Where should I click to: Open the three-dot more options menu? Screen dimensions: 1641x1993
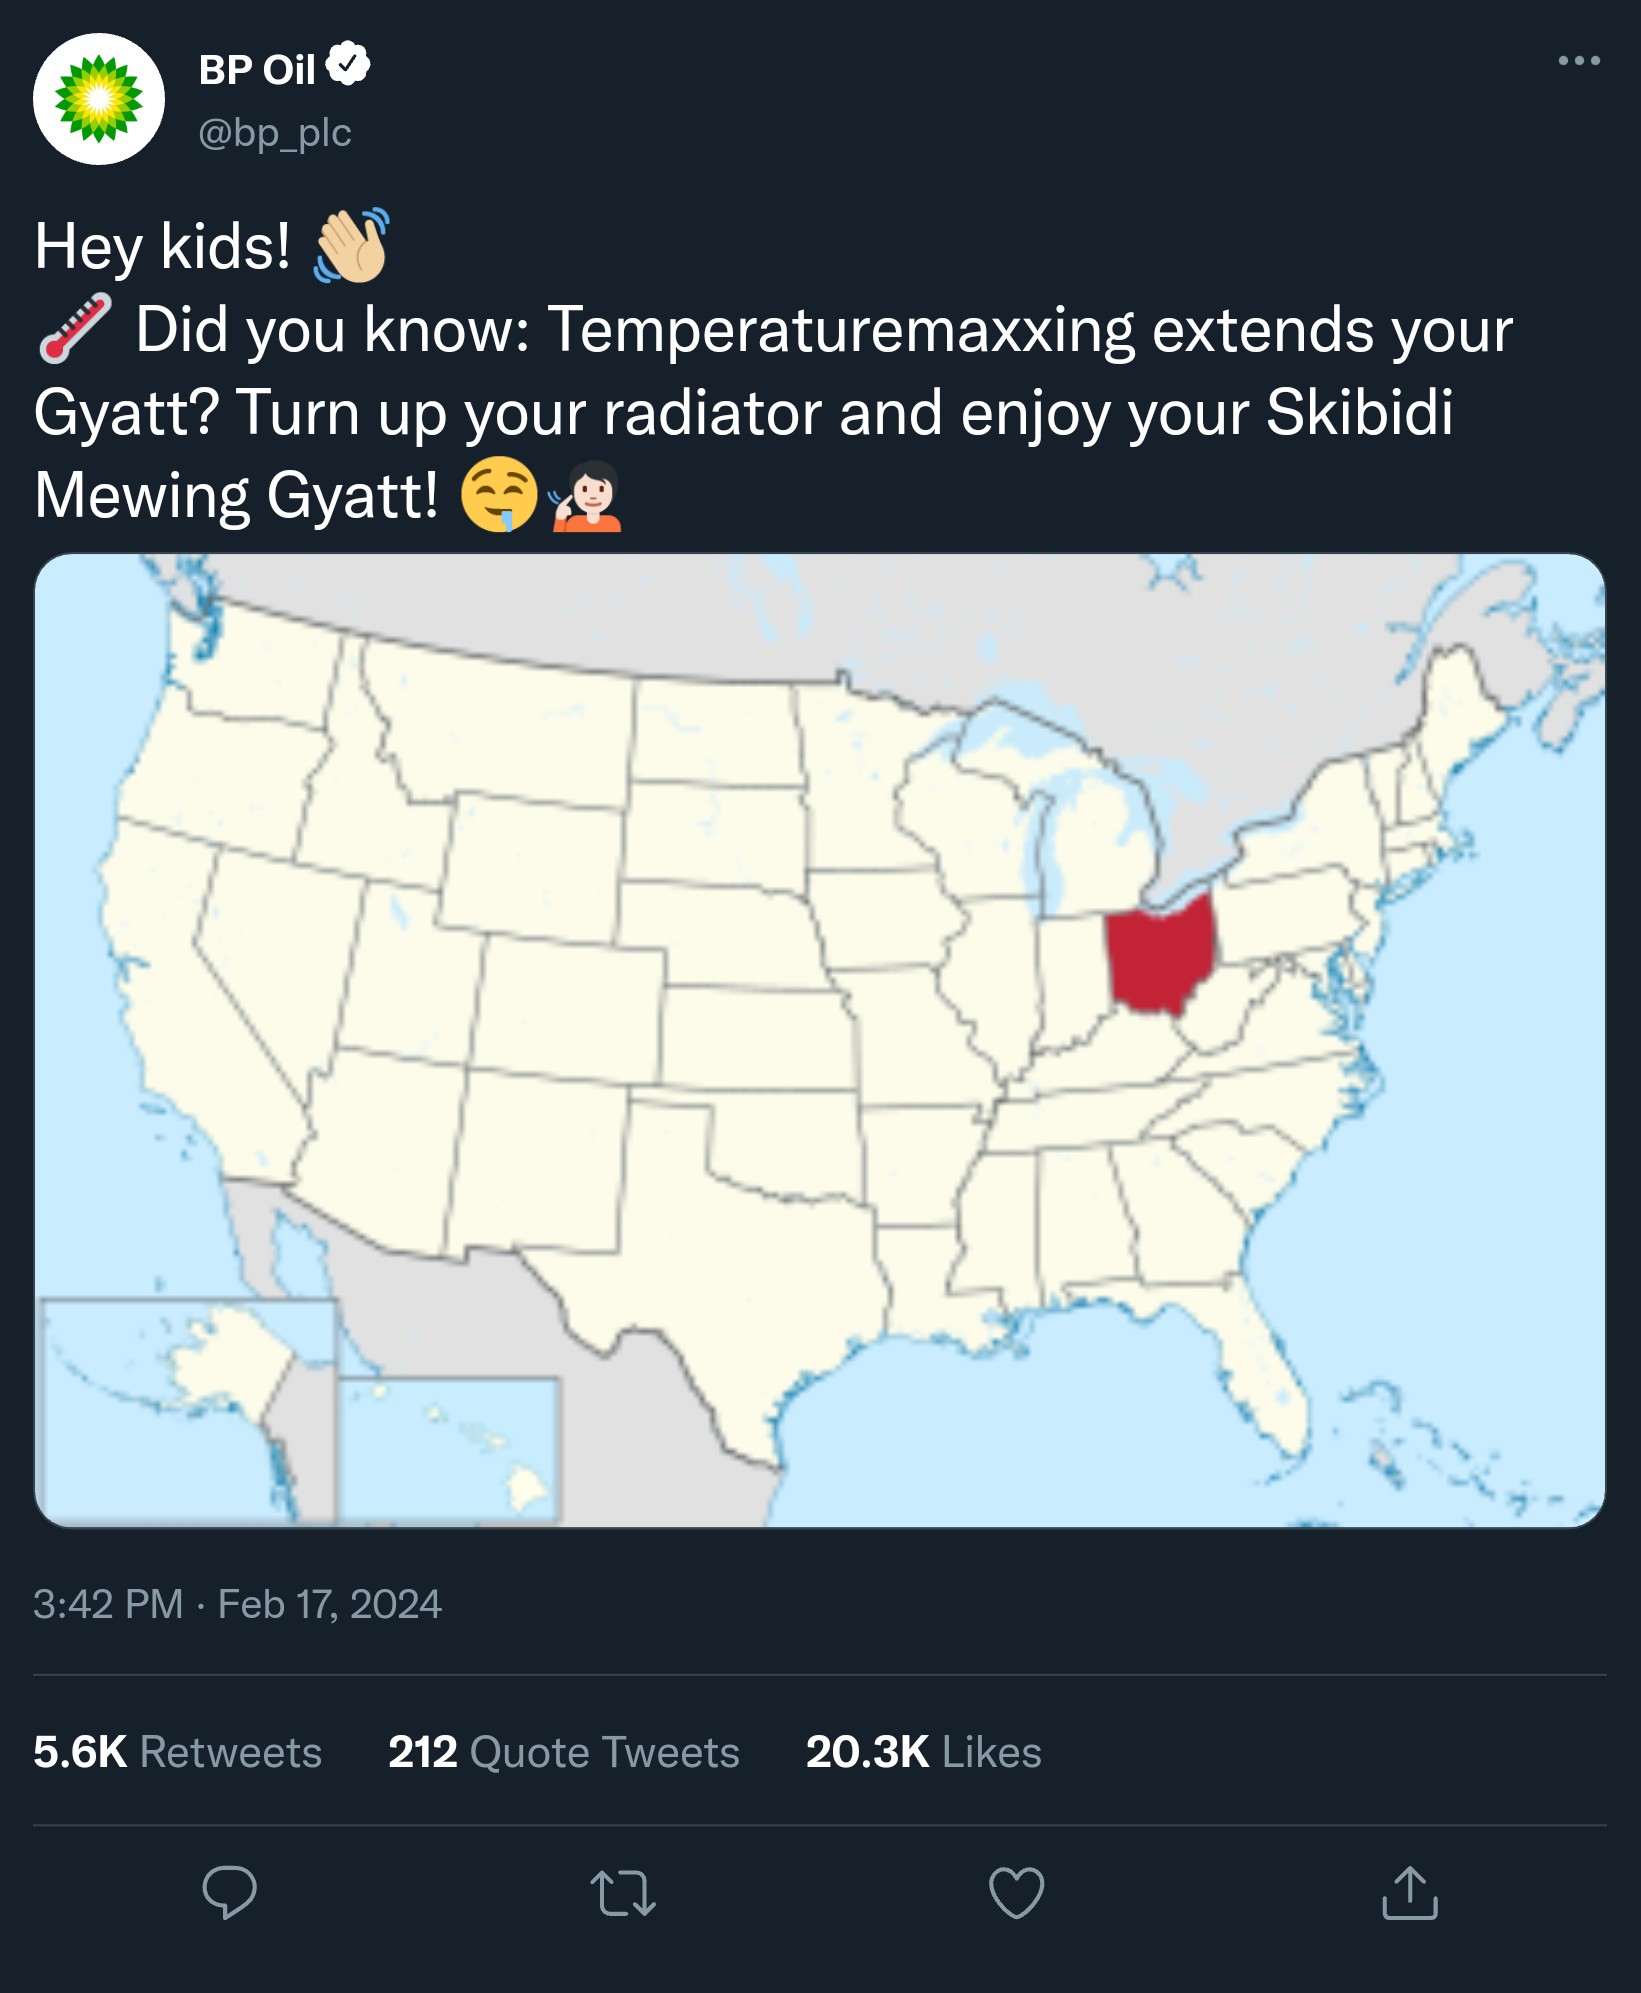(x=1579, y=61)
